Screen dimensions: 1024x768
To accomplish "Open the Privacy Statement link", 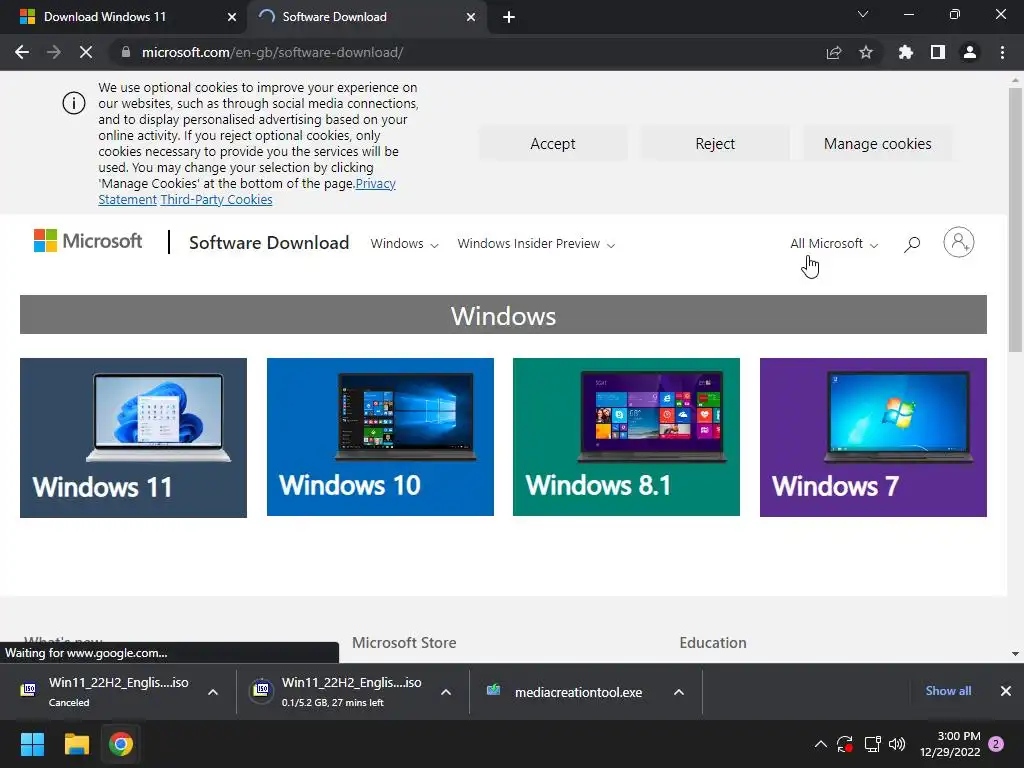I will (x=376, y=184).
